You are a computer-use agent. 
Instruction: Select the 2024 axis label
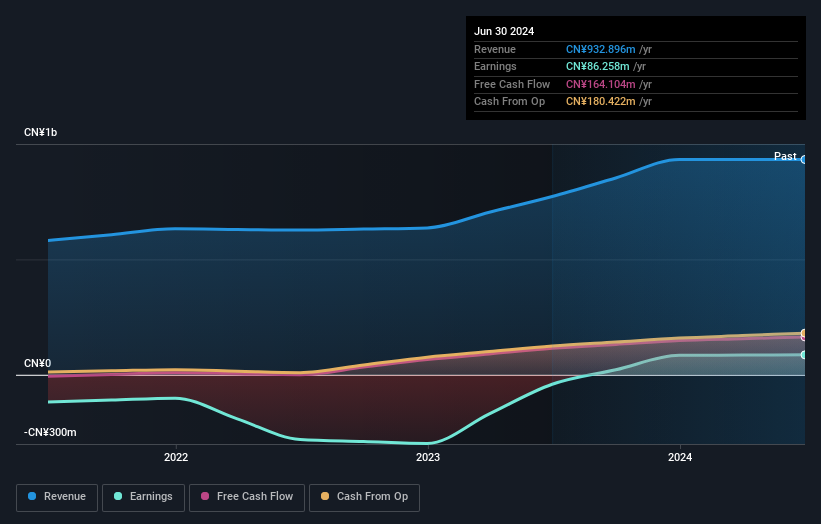(680, 457)
